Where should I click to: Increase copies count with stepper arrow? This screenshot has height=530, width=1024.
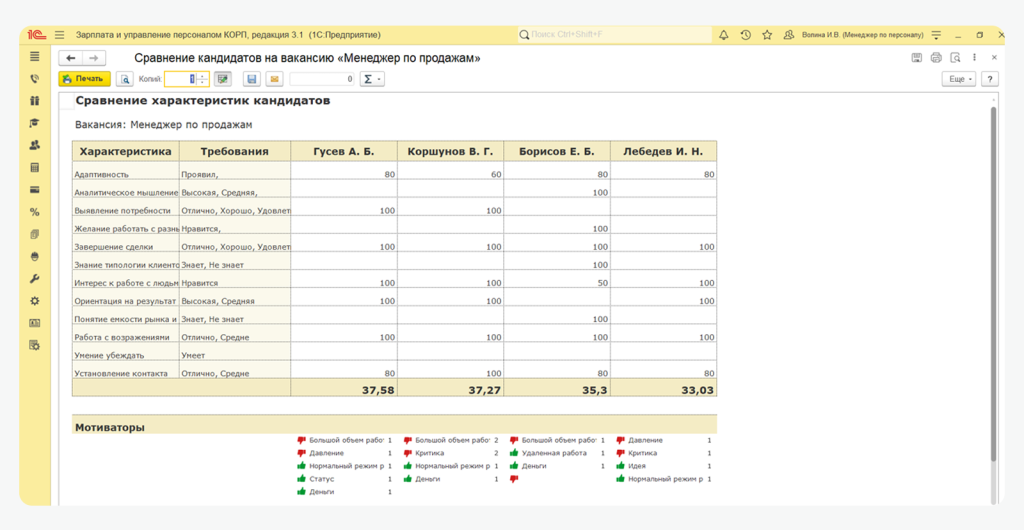pyautogui.click(x=203, y=76)
